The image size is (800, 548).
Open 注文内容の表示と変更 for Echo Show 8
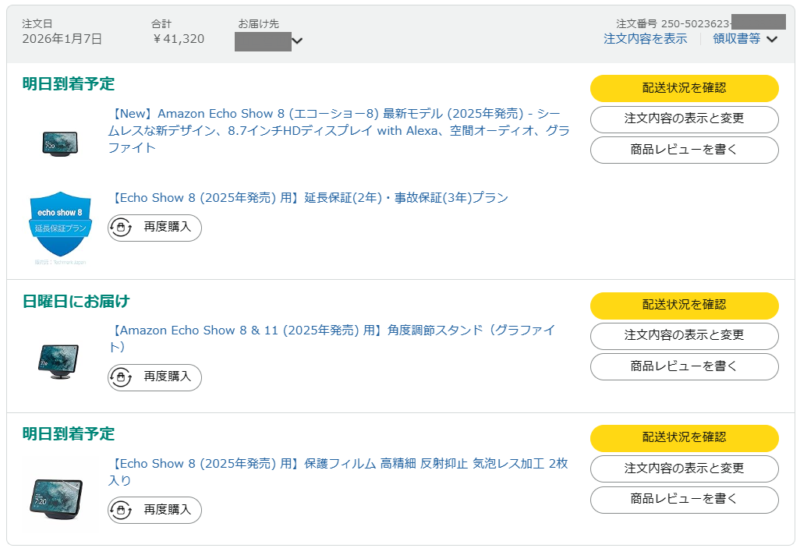(x=684, y=119)
